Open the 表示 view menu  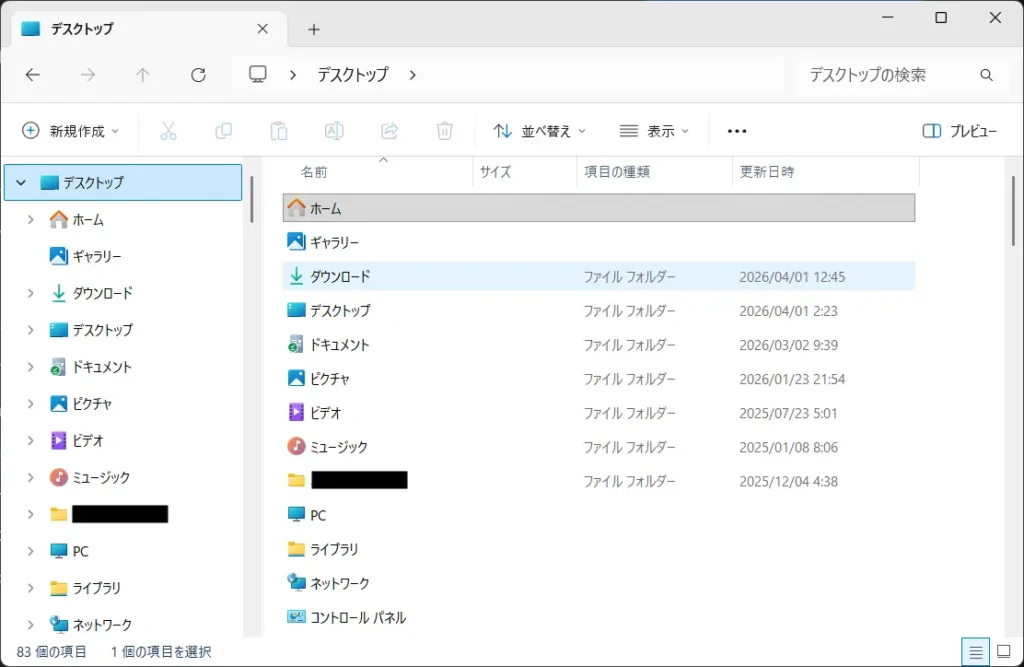pyautogui.click(x=655, y=131)
